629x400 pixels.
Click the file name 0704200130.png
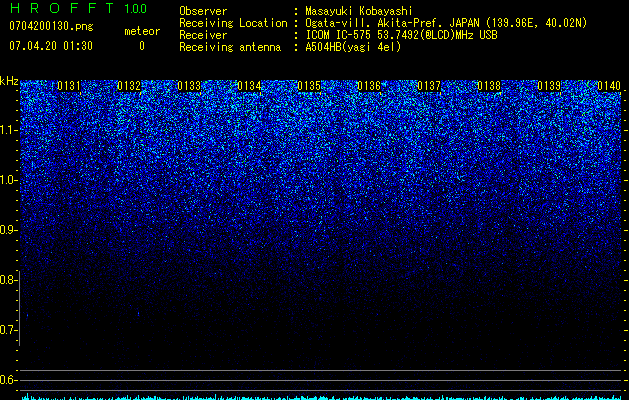point(51,27)
